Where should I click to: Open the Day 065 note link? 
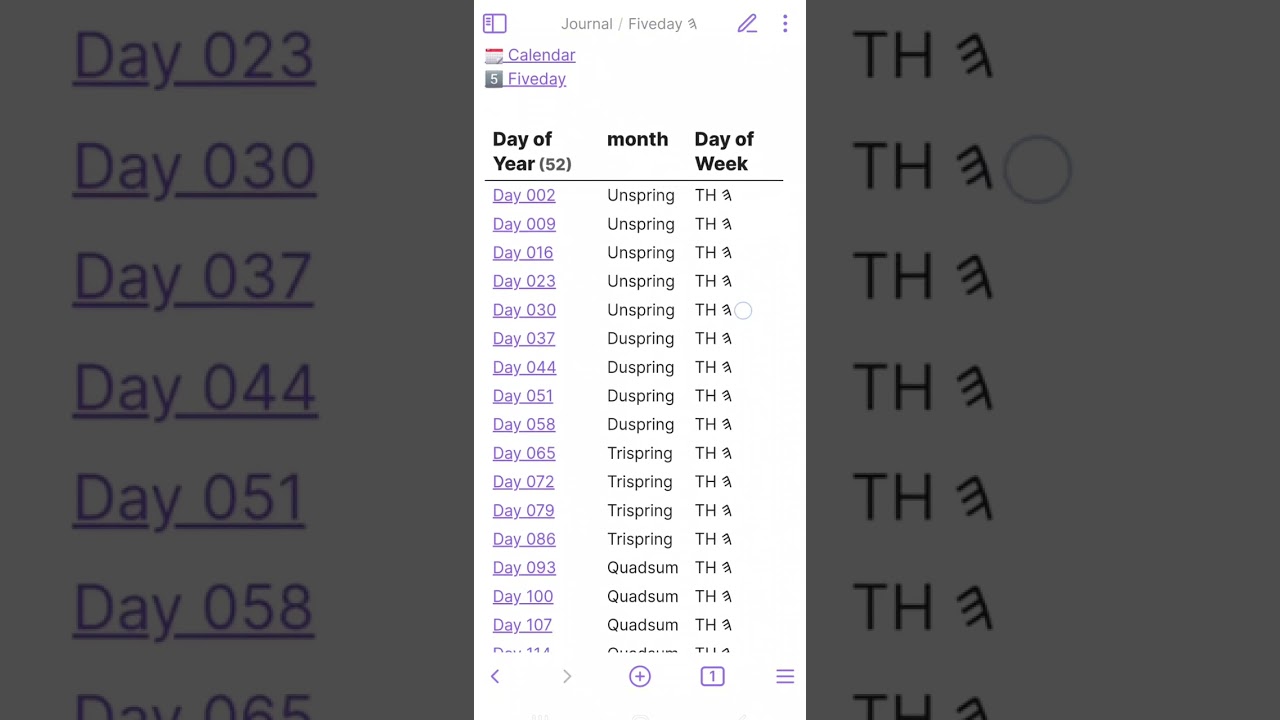523,453
